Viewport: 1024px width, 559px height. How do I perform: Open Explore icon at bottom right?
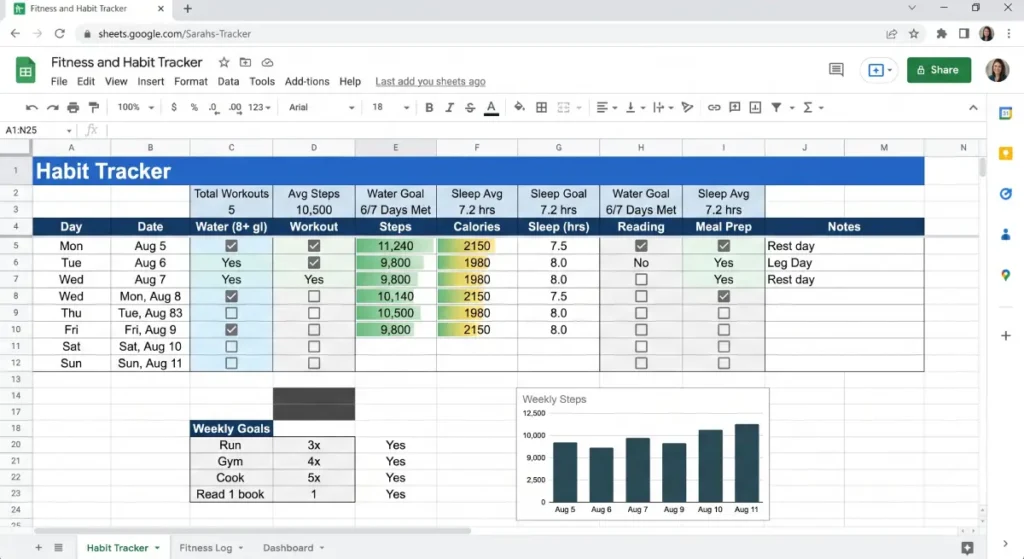[967, 549]
